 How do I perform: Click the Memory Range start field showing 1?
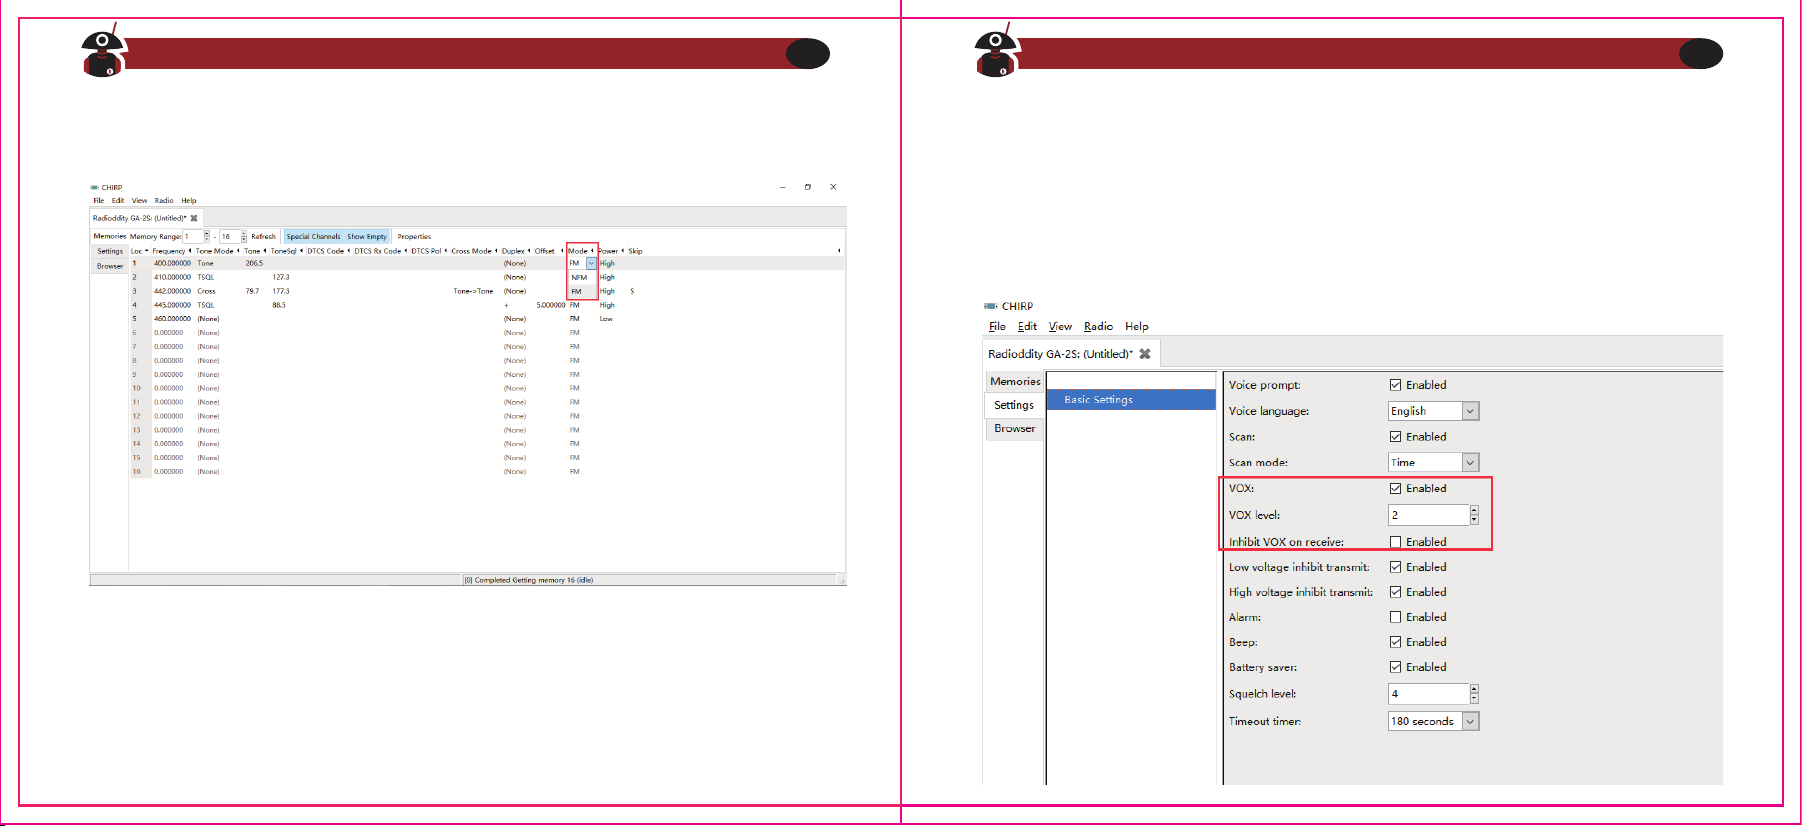[193, 237]
